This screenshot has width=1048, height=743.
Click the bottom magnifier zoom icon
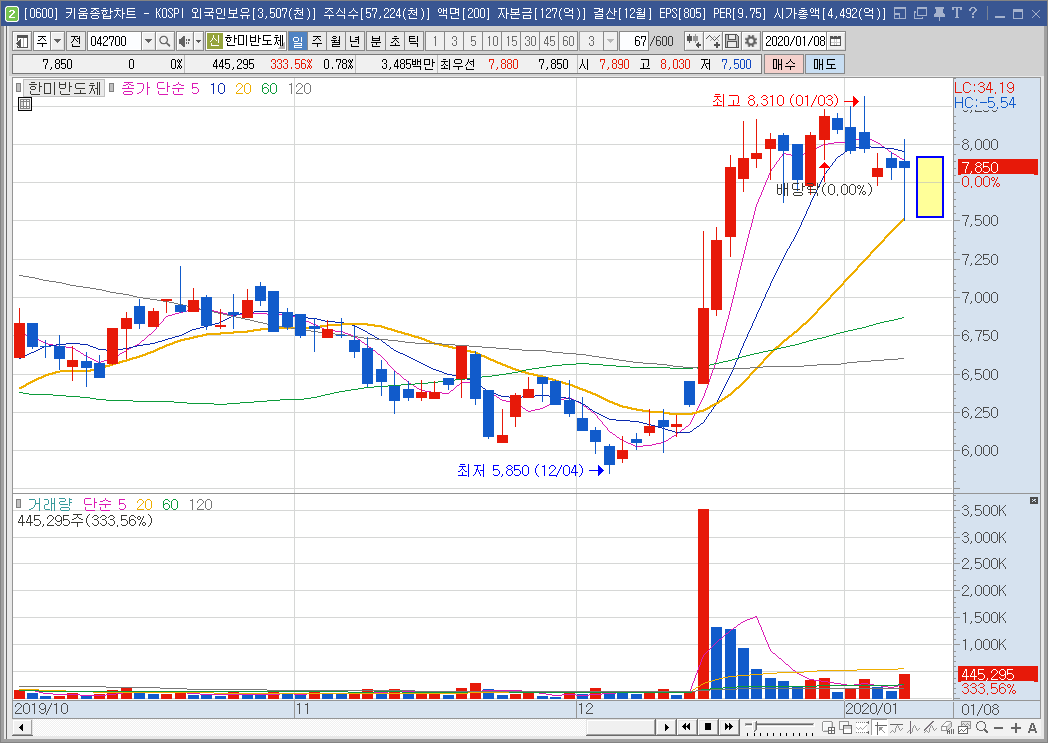[x=982, y=728]
